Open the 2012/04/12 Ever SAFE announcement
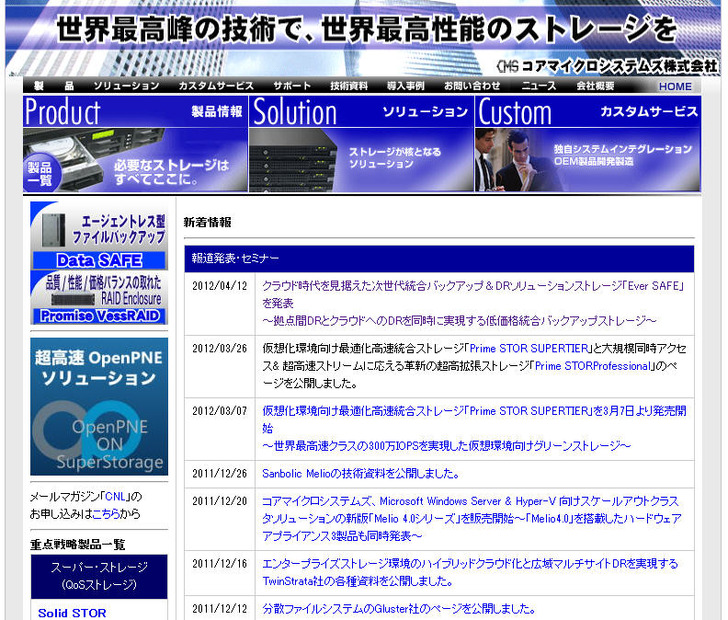Viewport: 728px width, 620px height. coord(473,303)
